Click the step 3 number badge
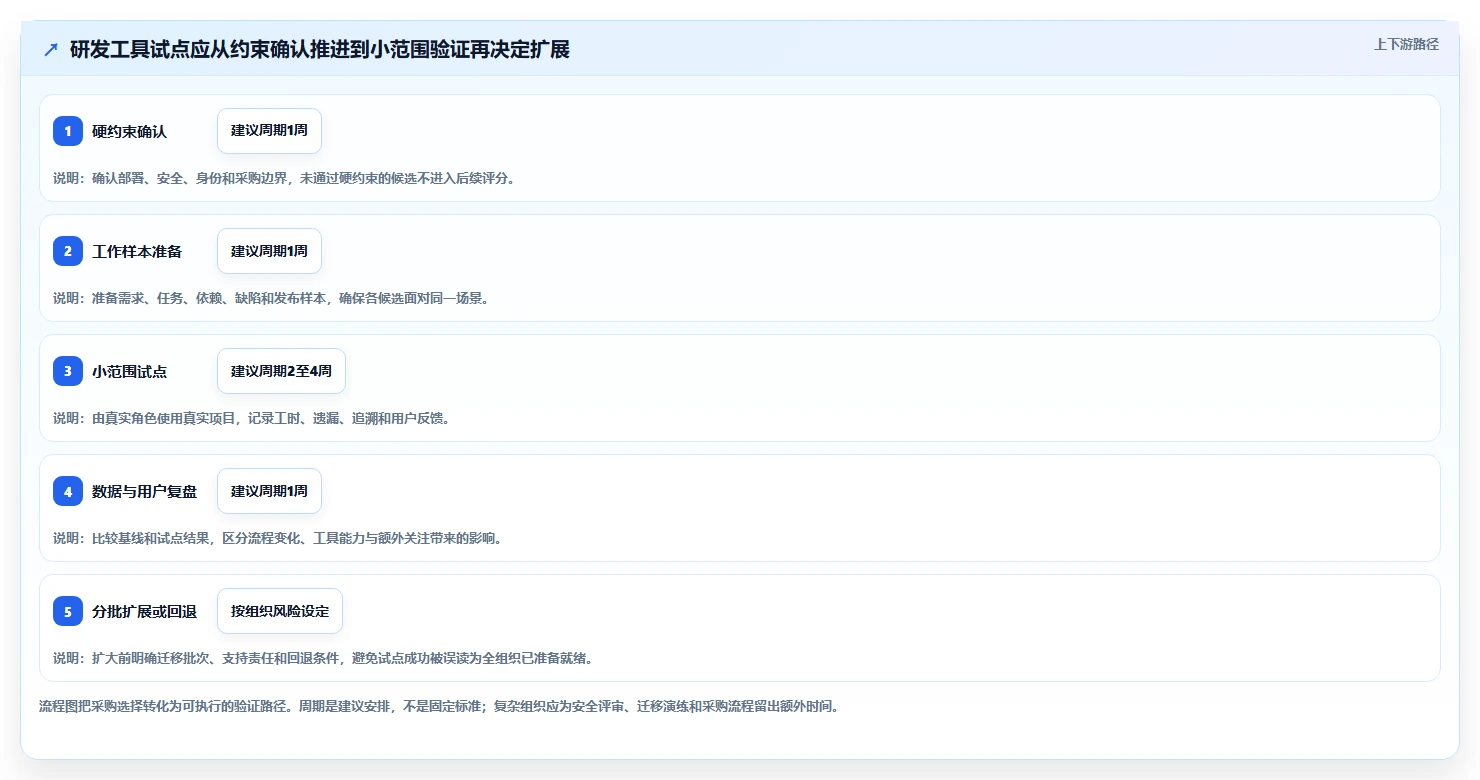This screenshot has height=780, width=1480. click(x=68, y=371)
